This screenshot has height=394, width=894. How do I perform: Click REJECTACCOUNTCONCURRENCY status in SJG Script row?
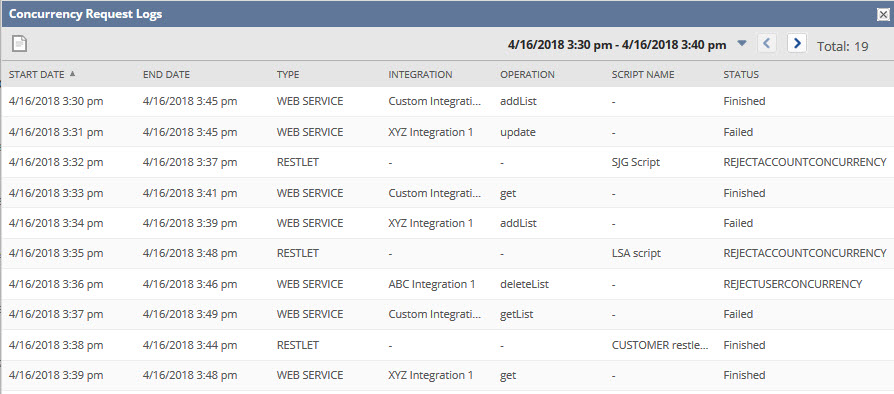(805, 163)
